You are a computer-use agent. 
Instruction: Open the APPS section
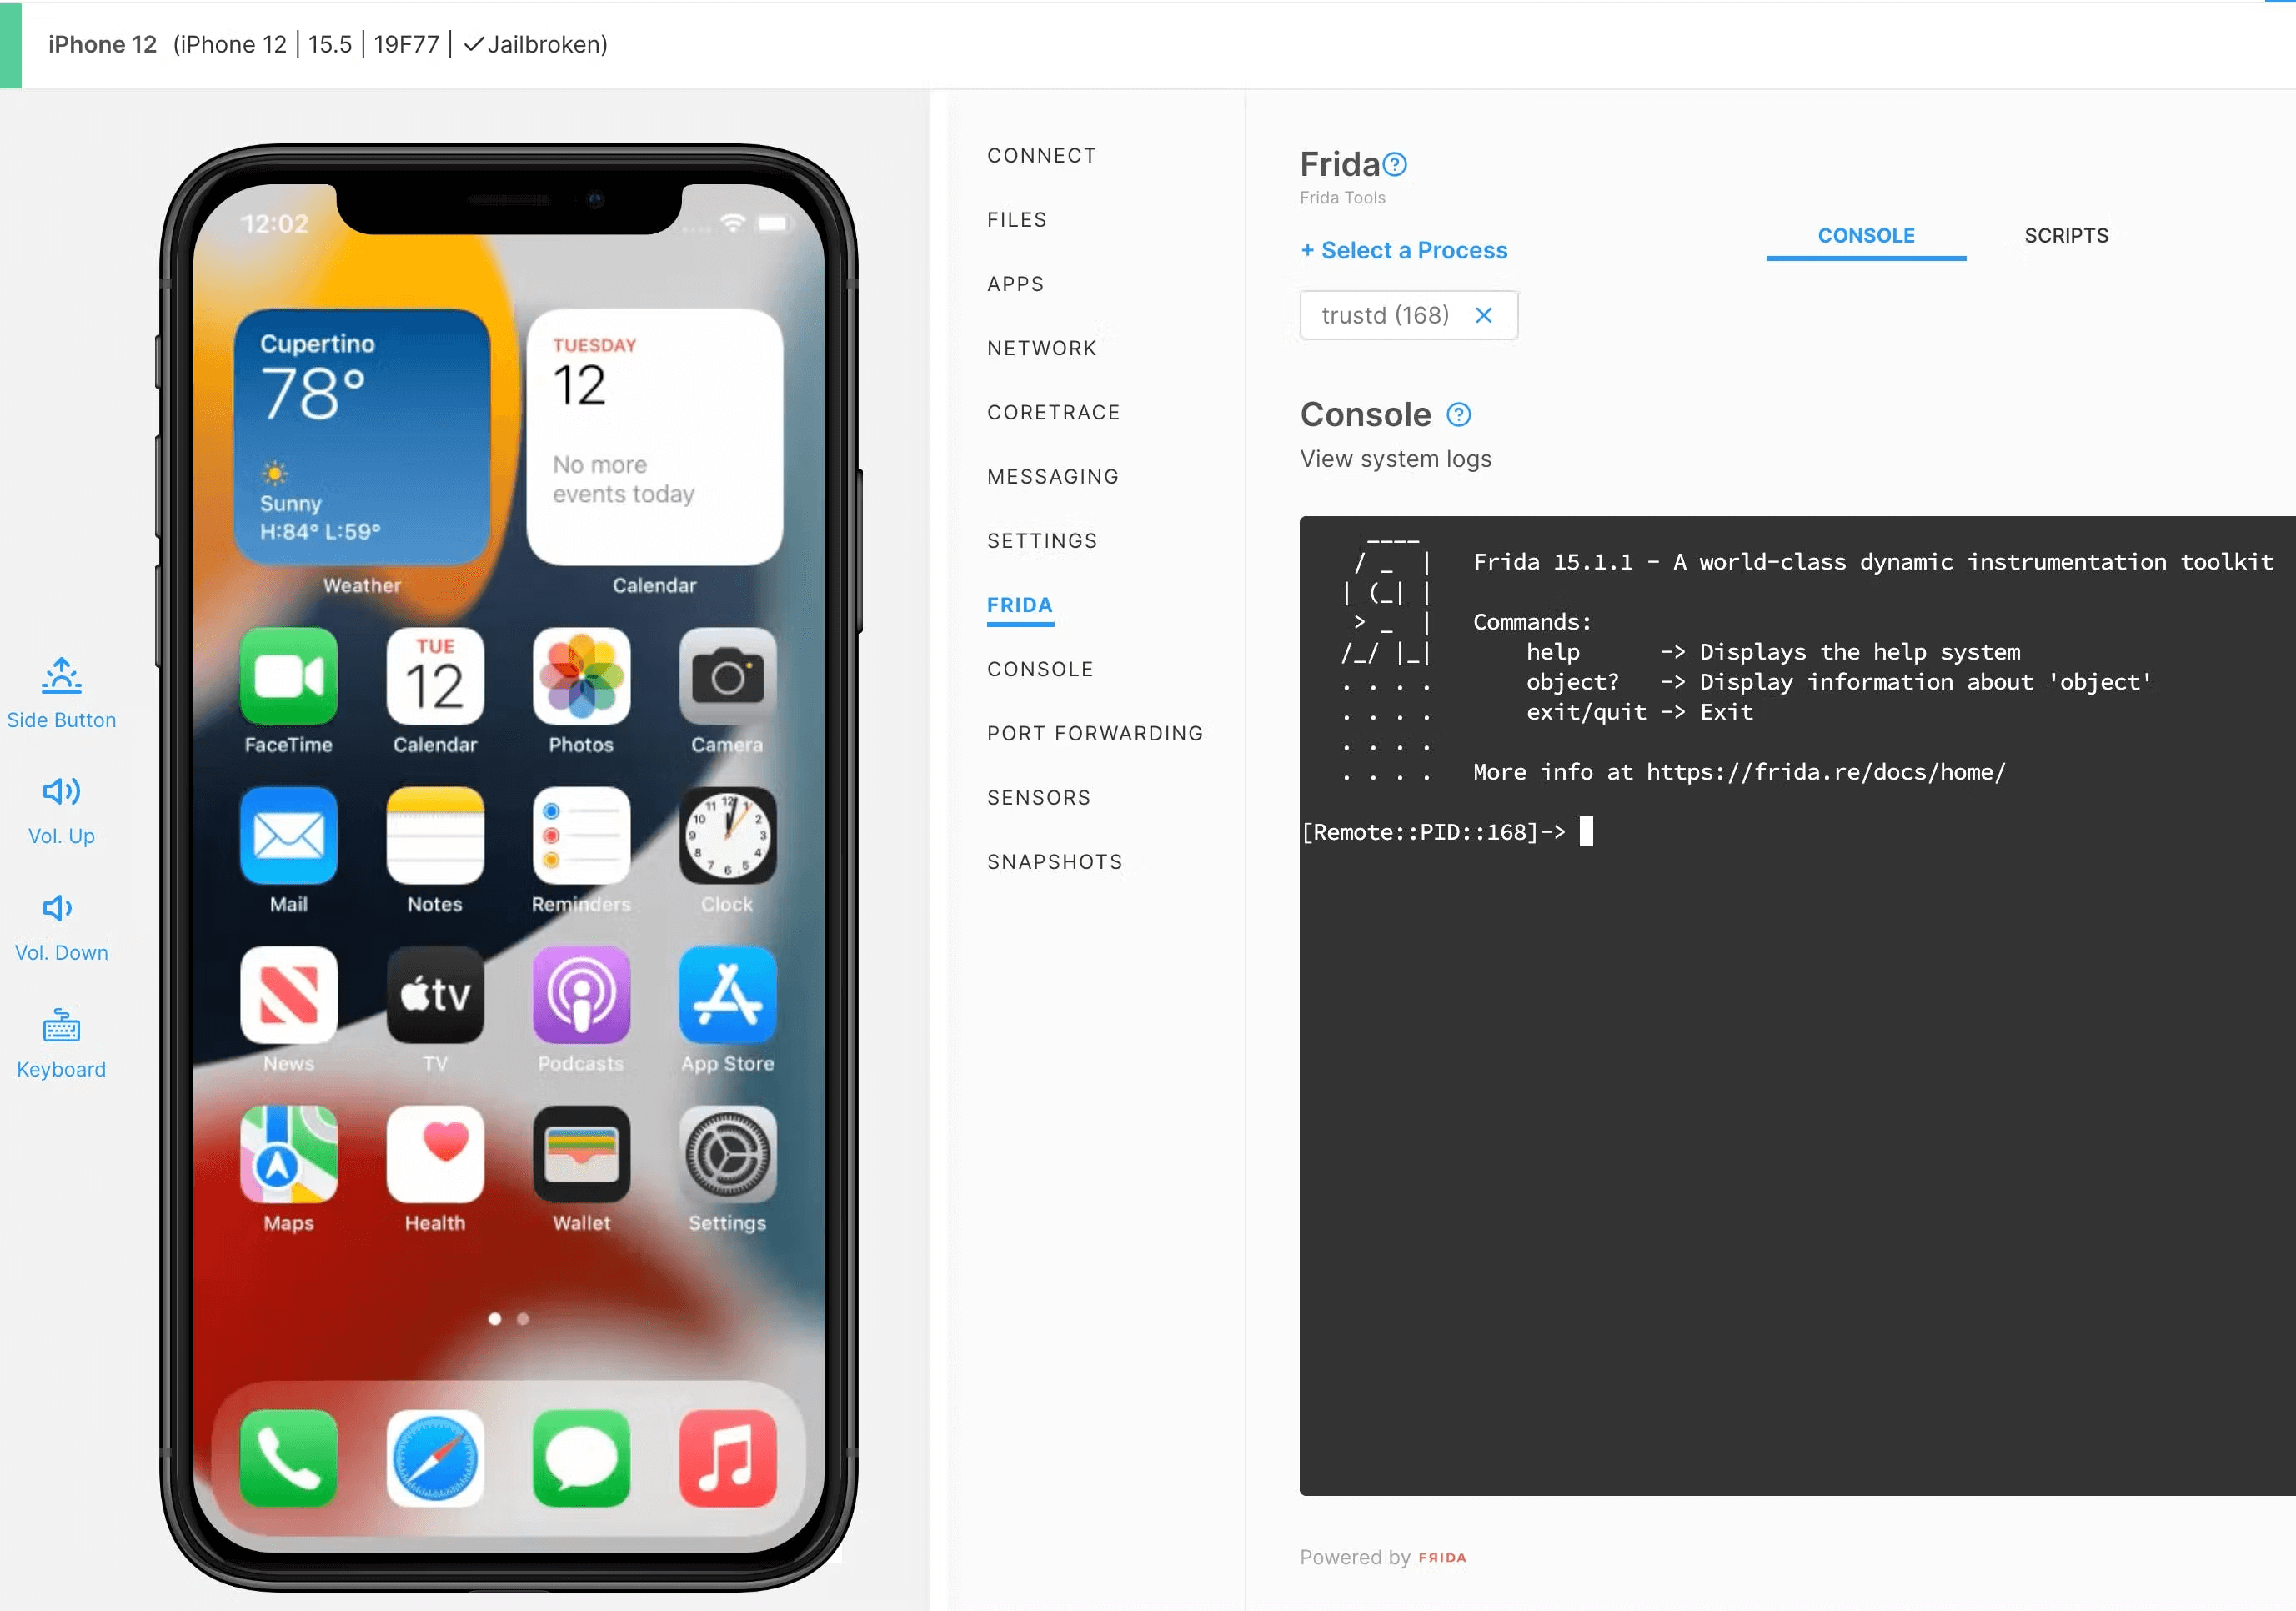pos(1016,284)
